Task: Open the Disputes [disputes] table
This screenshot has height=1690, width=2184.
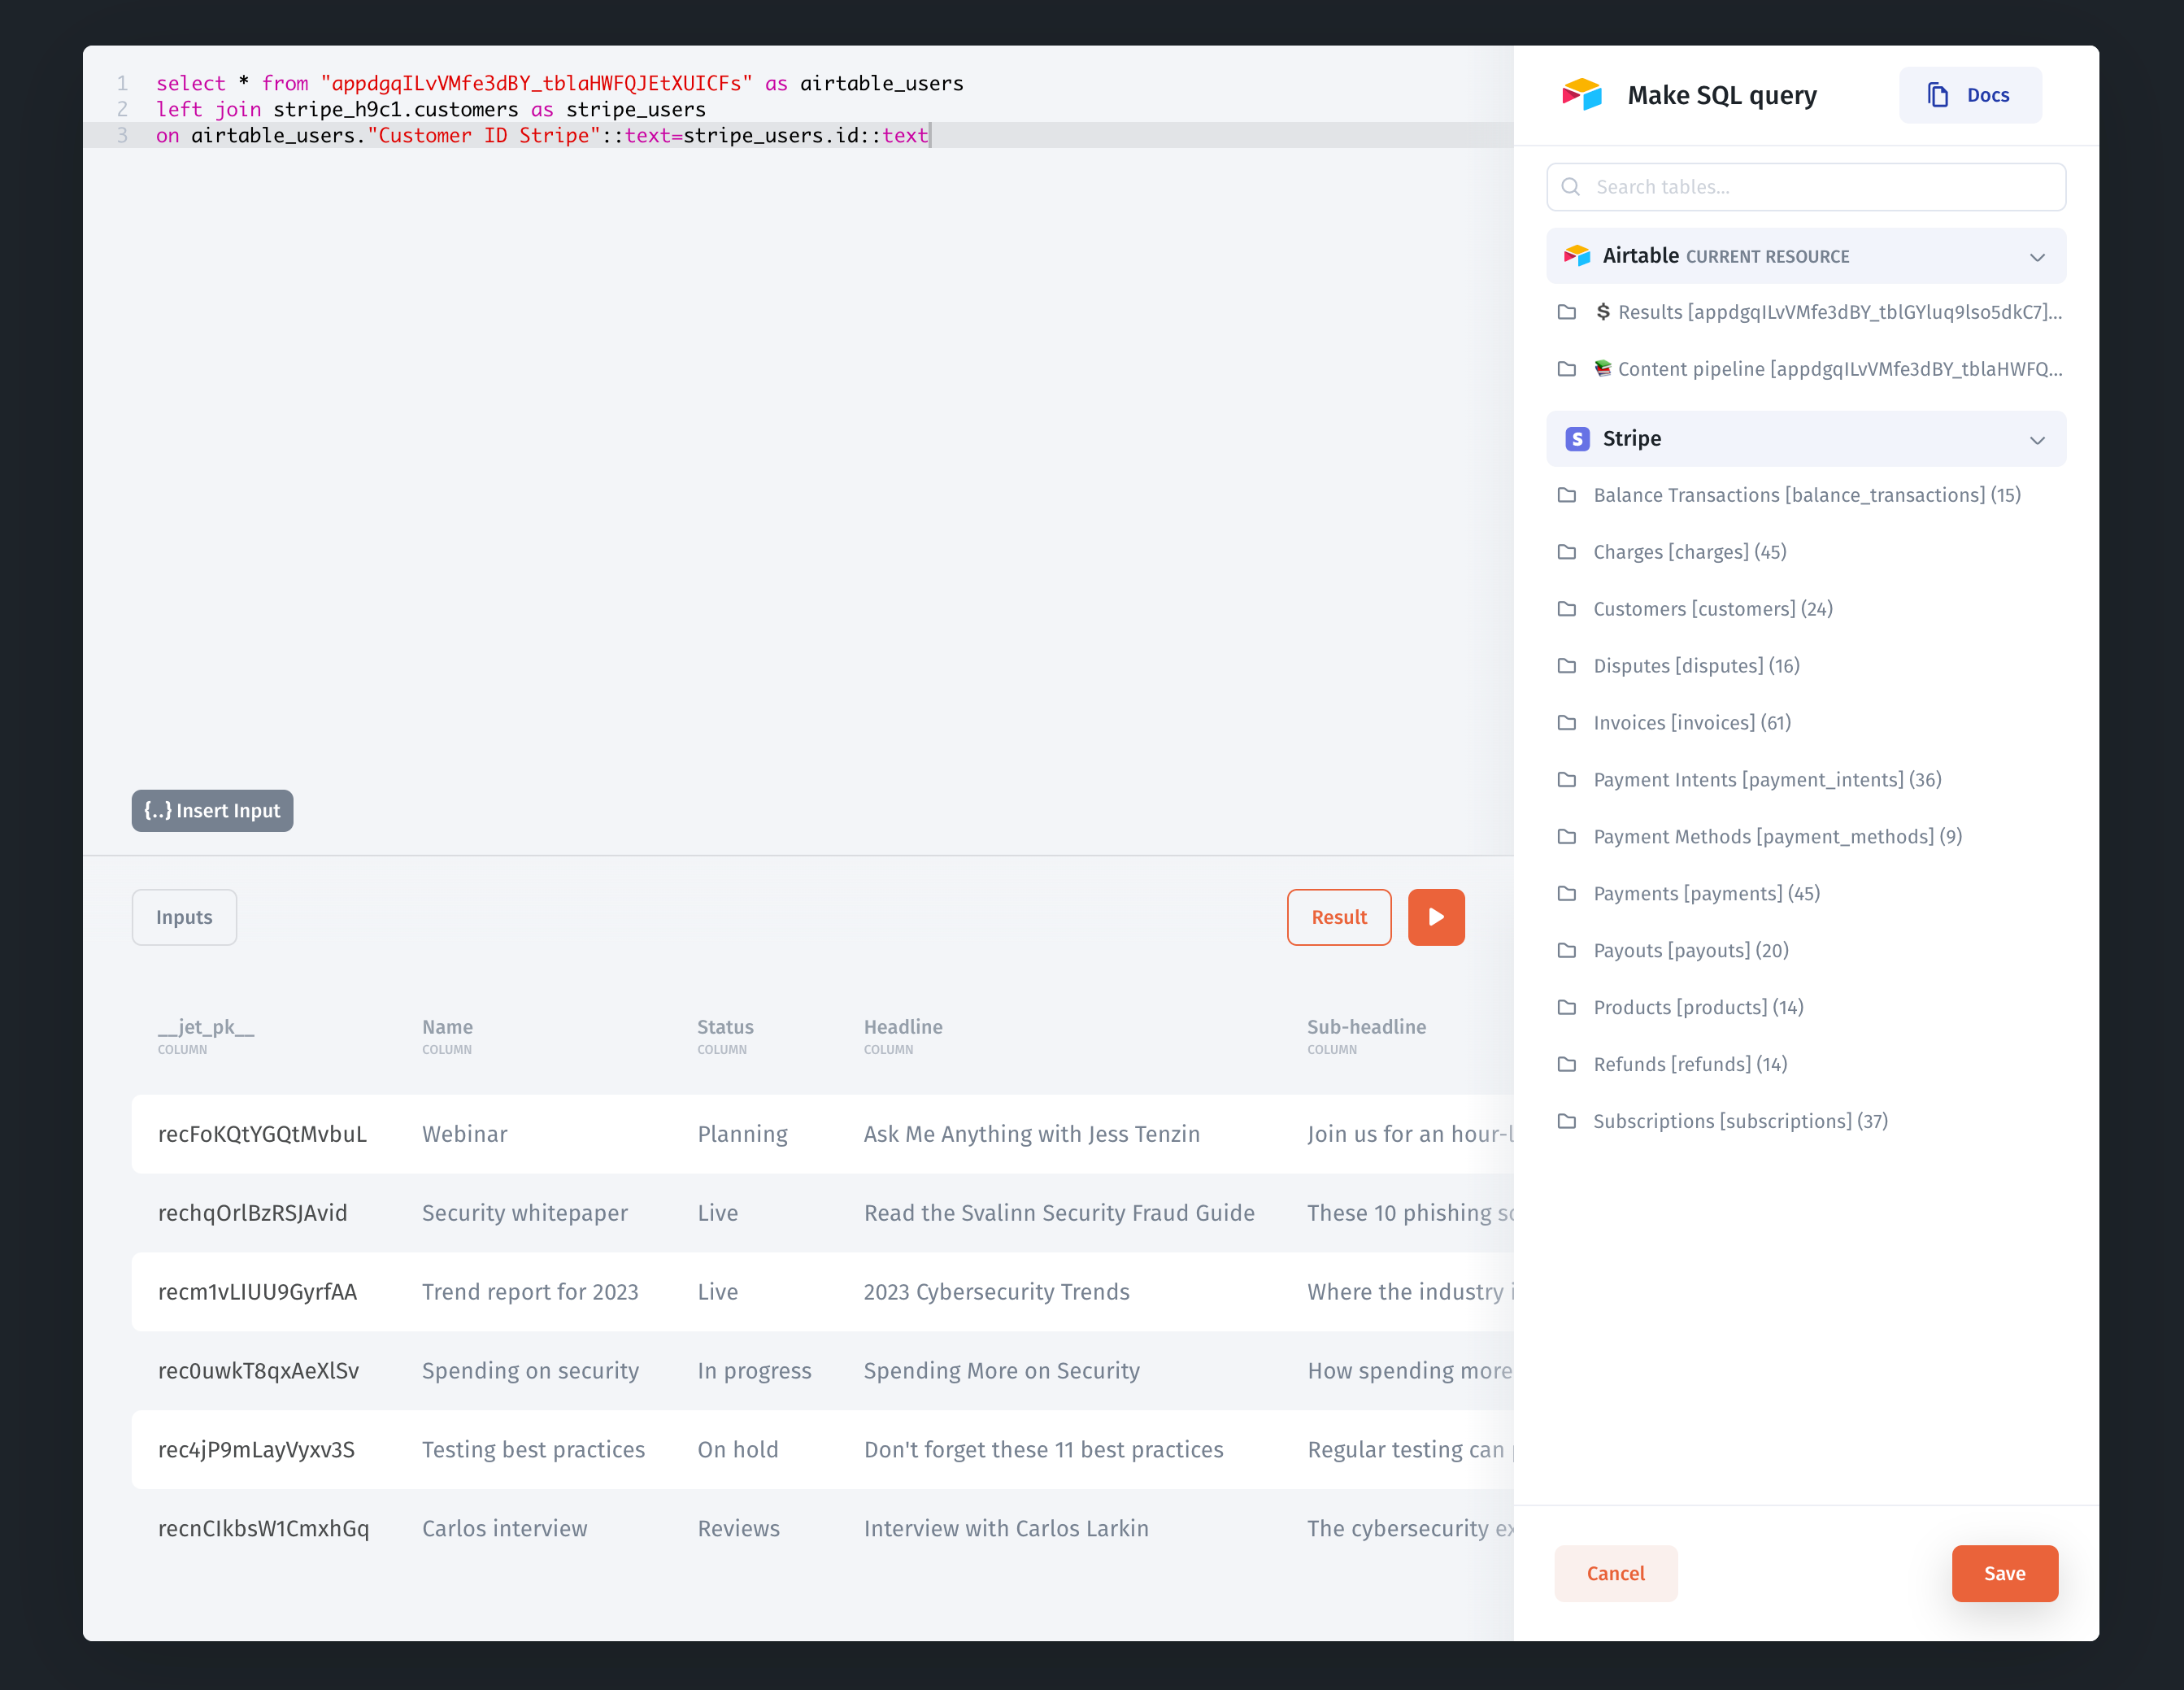Action: [1806, 666]
